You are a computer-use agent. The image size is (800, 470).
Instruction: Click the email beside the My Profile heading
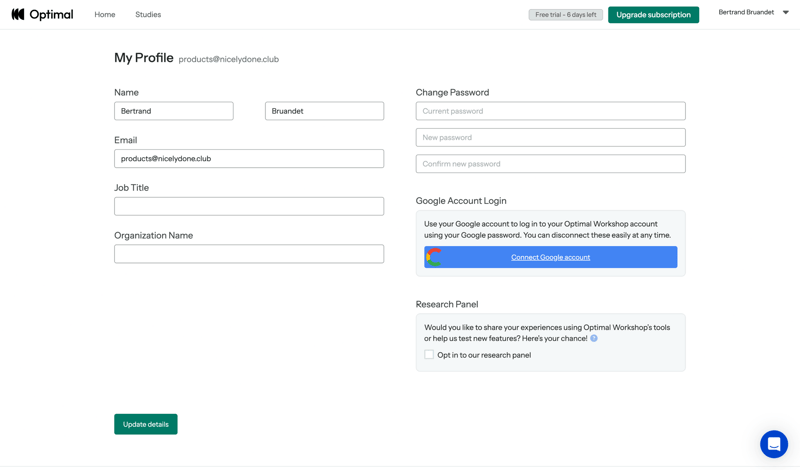229,59
